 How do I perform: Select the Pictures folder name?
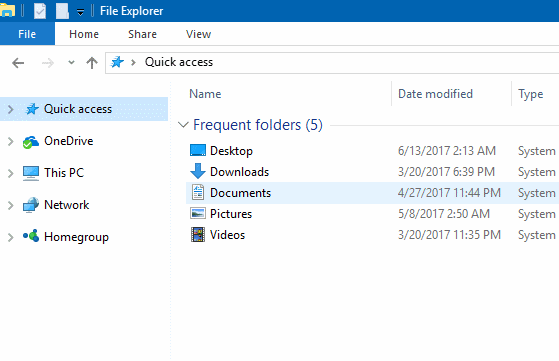click(x=231, y=214)
